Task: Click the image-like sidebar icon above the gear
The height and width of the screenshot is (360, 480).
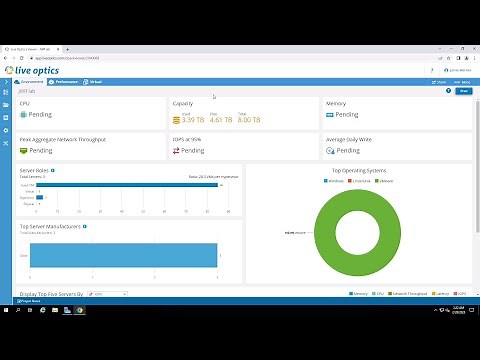Action: [6, 118]
